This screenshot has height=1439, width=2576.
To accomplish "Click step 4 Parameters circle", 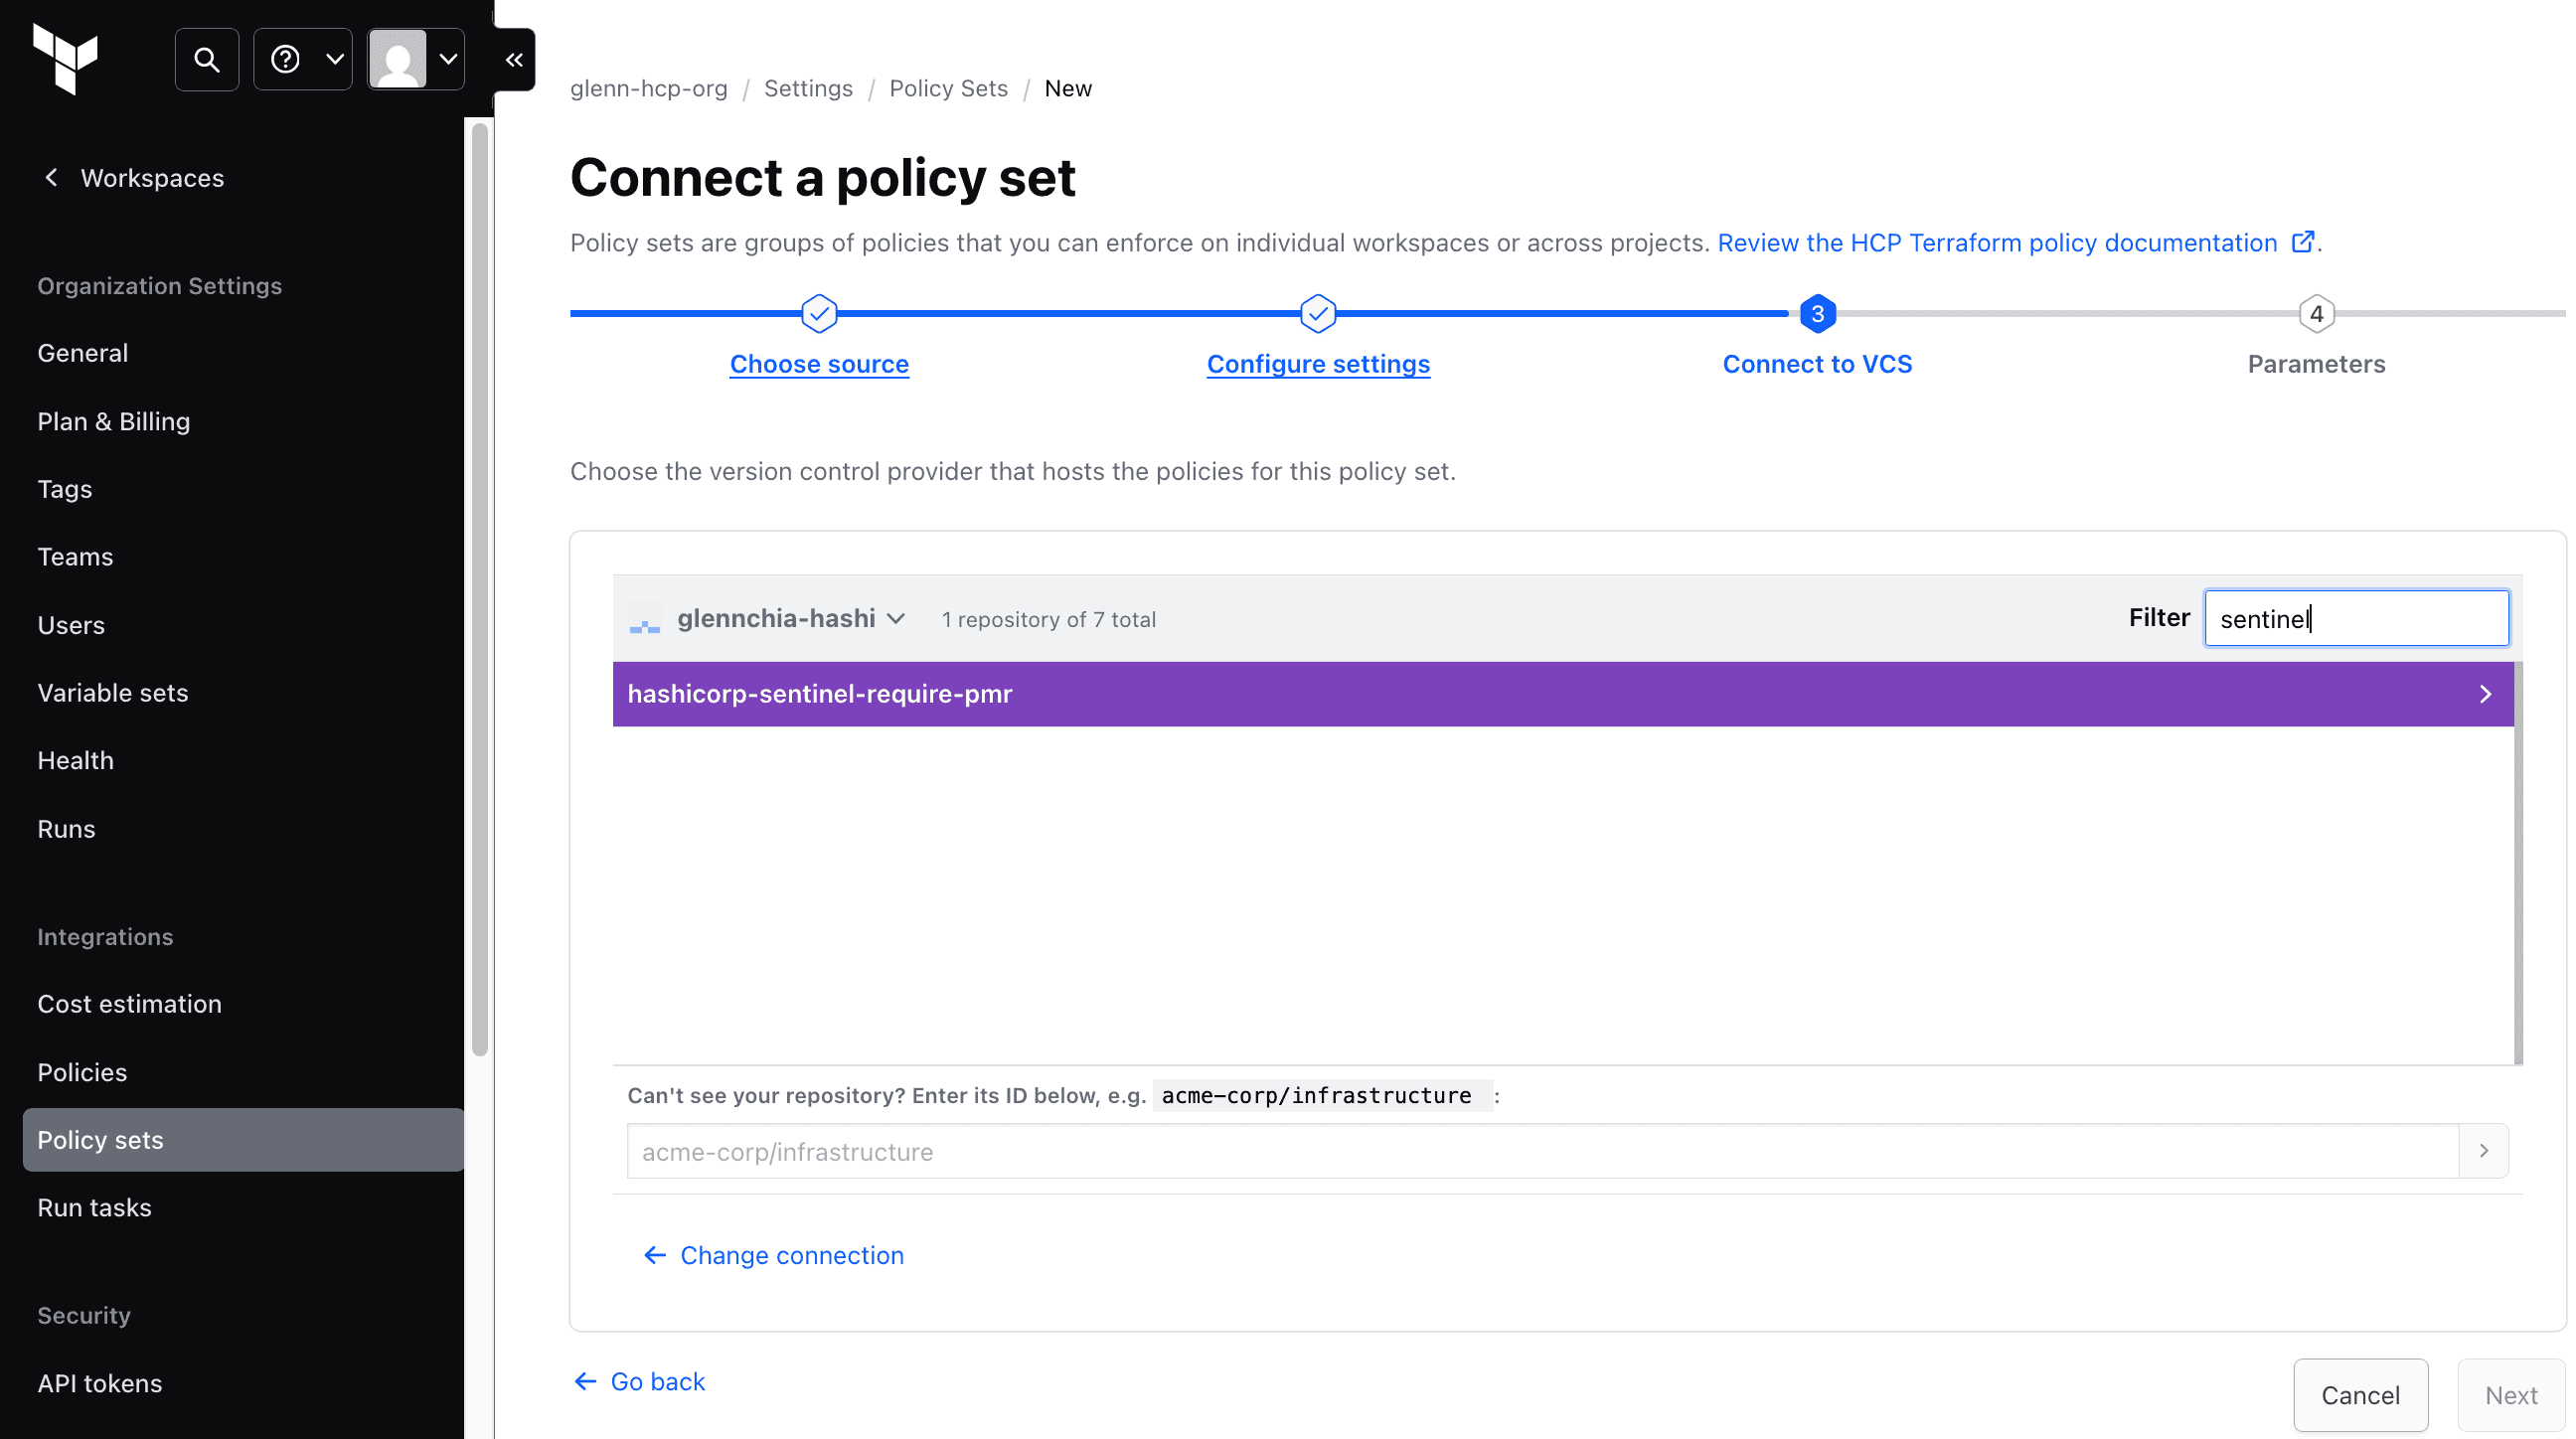I will [2316, 314].
